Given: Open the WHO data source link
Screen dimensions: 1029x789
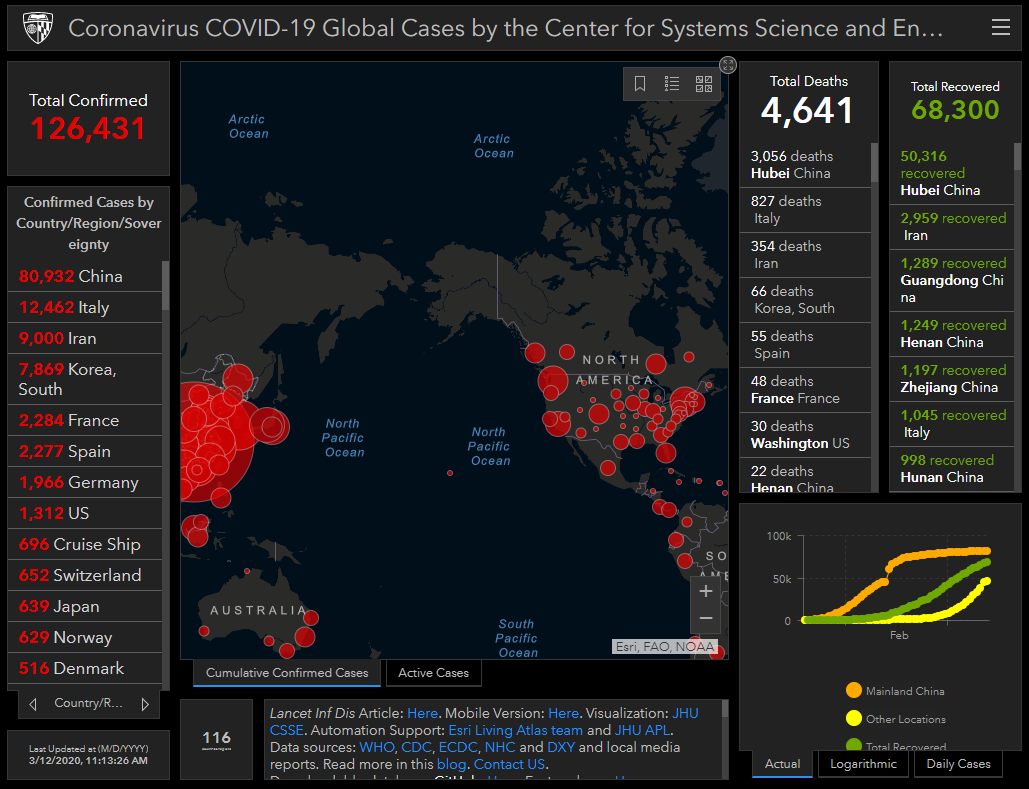Looking at the screenshot, I should click(377, 747).
